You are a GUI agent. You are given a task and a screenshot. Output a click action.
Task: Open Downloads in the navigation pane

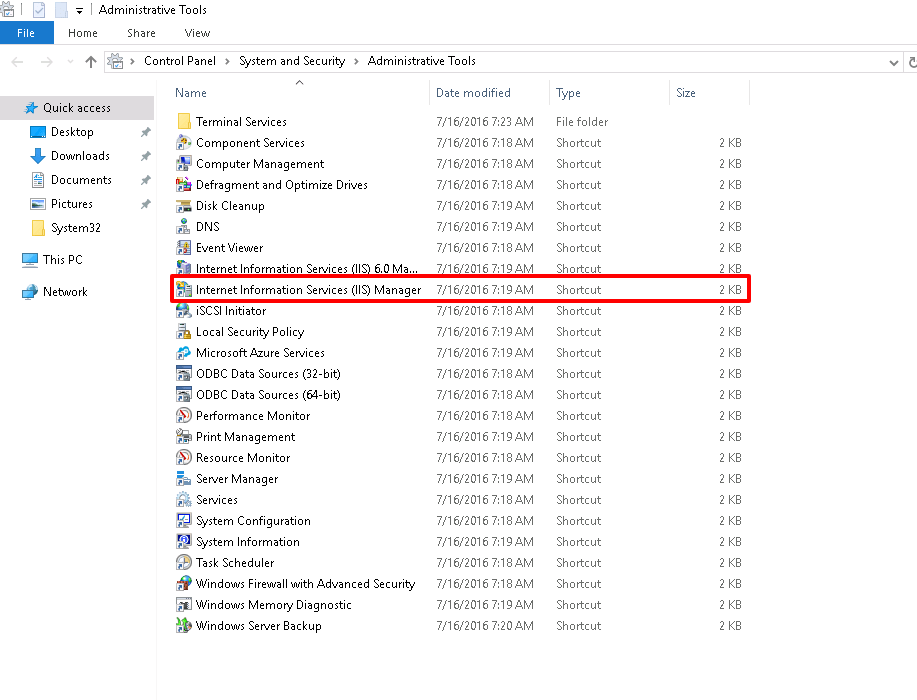[80, 156]
